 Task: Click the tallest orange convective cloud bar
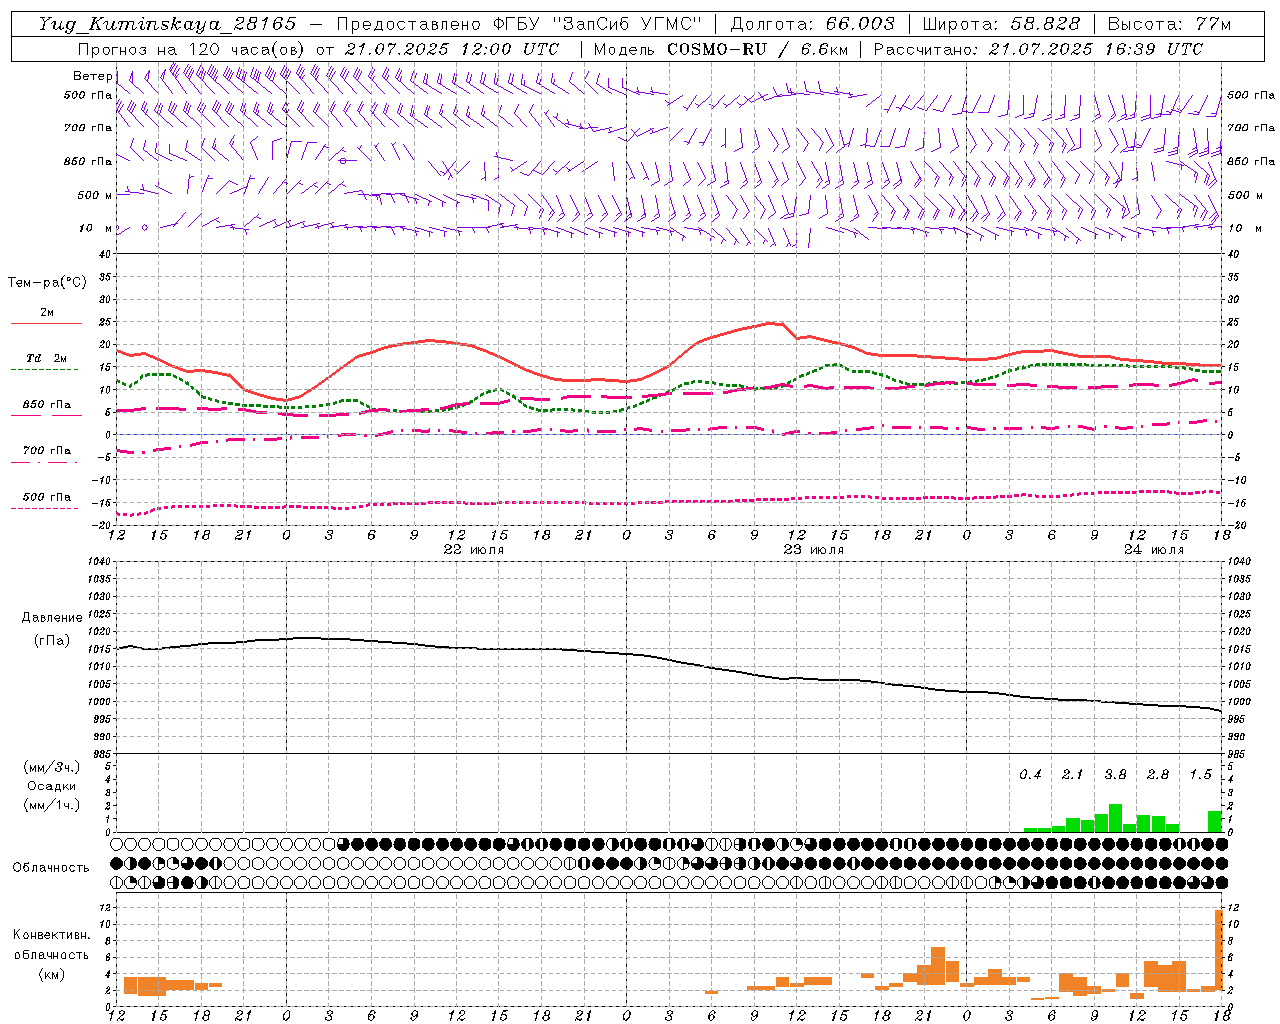pyautogui.click(x=1219, y=949)
